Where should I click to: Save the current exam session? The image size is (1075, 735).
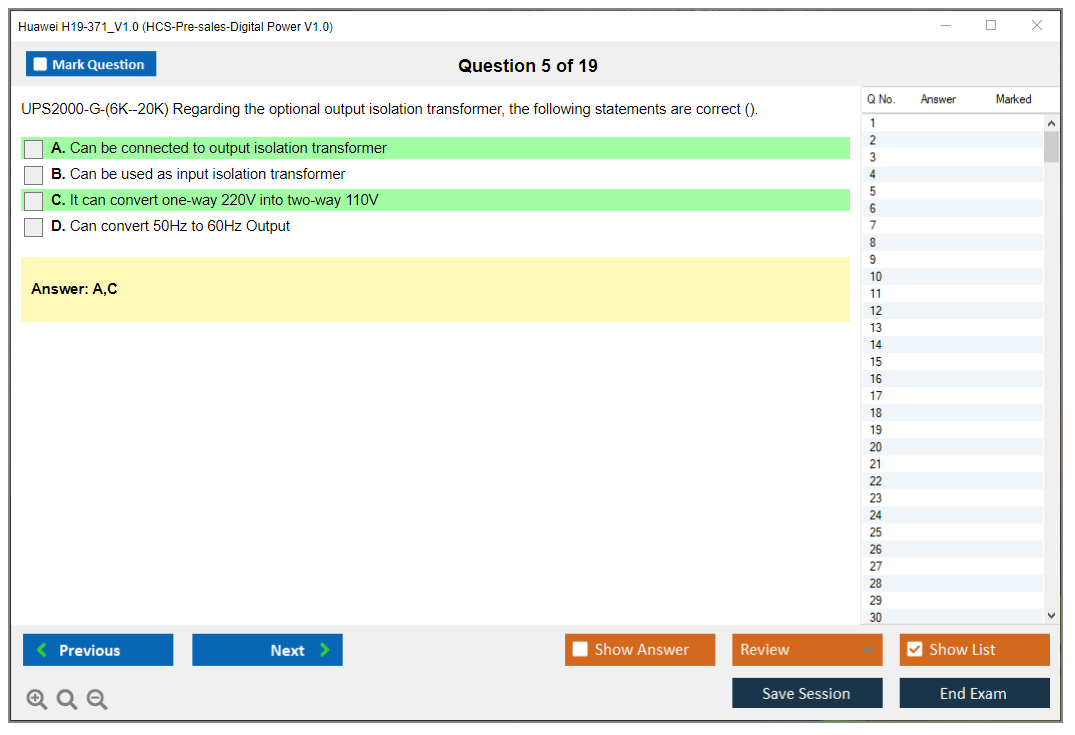coord(807,693)
